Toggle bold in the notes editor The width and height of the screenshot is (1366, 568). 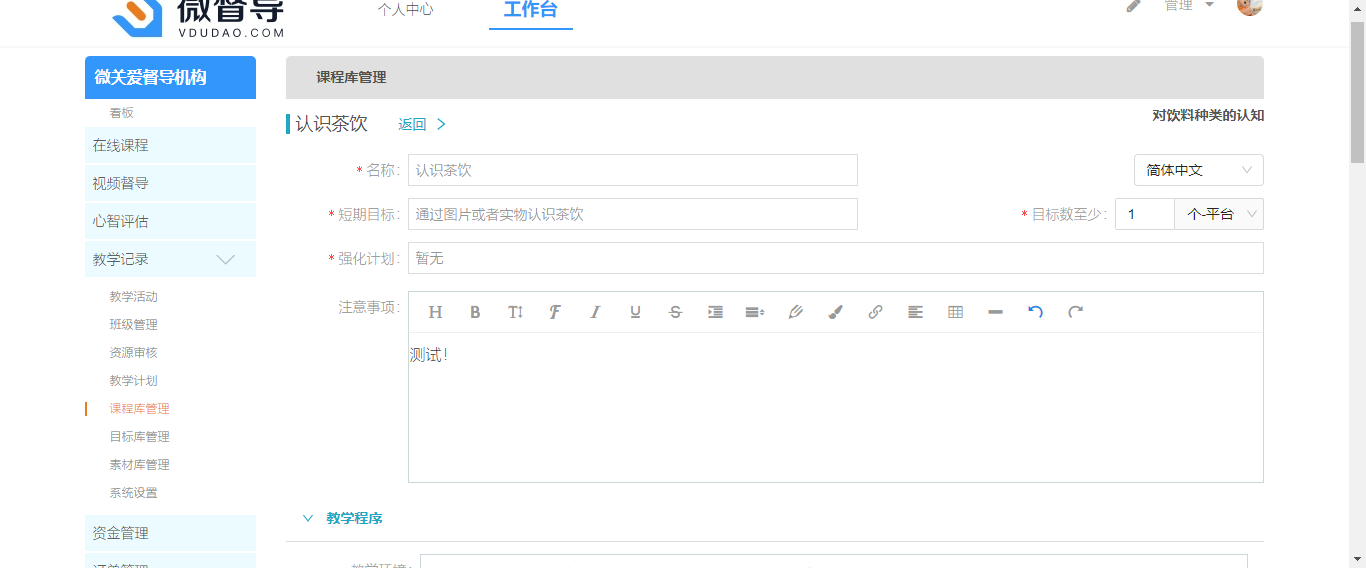475,312
